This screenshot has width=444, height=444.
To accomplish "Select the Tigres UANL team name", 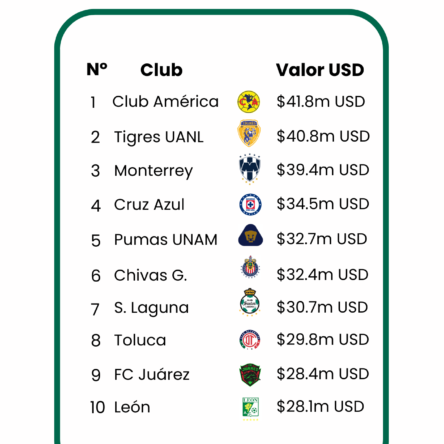I will click(159, 137).
